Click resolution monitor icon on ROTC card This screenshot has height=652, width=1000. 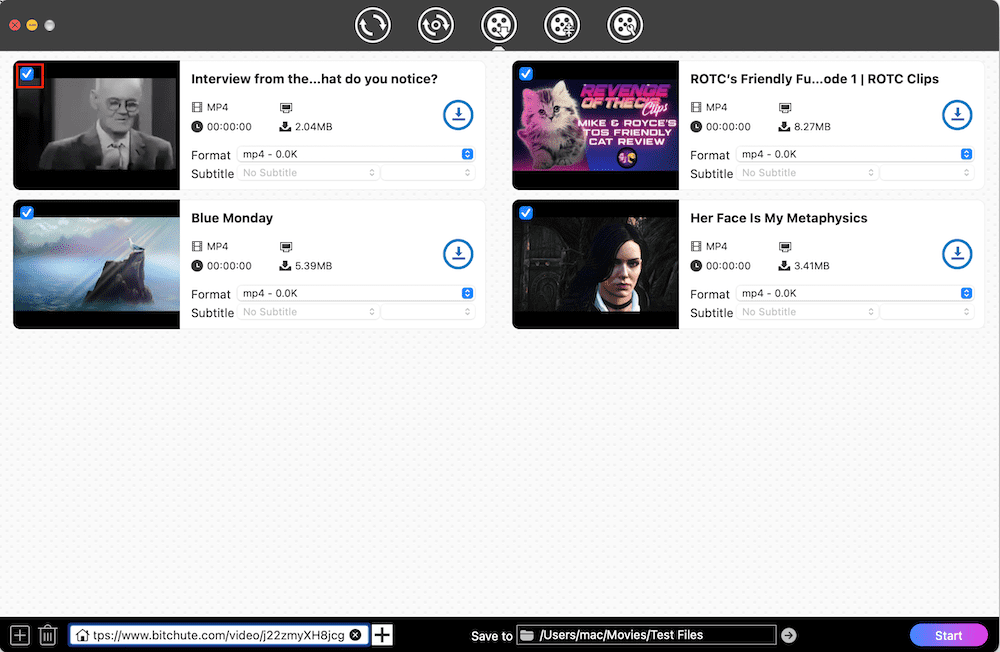[784, 108]
